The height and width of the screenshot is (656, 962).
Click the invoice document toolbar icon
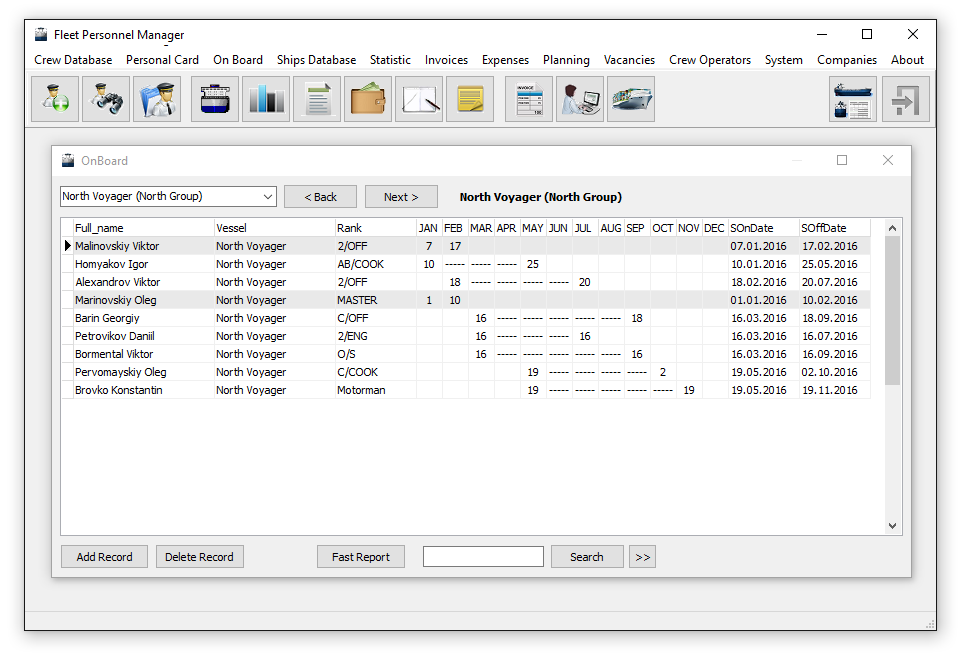[x=529, y=99]
